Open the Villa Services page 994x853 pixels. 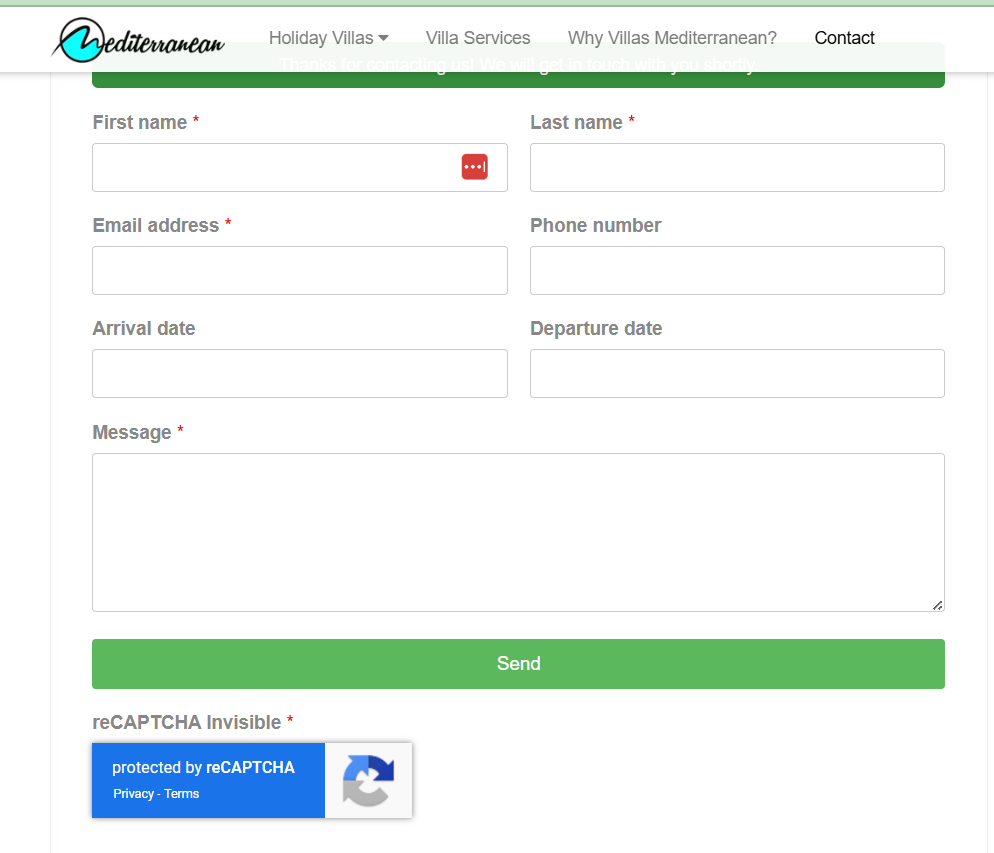click(x=478, y=38)
